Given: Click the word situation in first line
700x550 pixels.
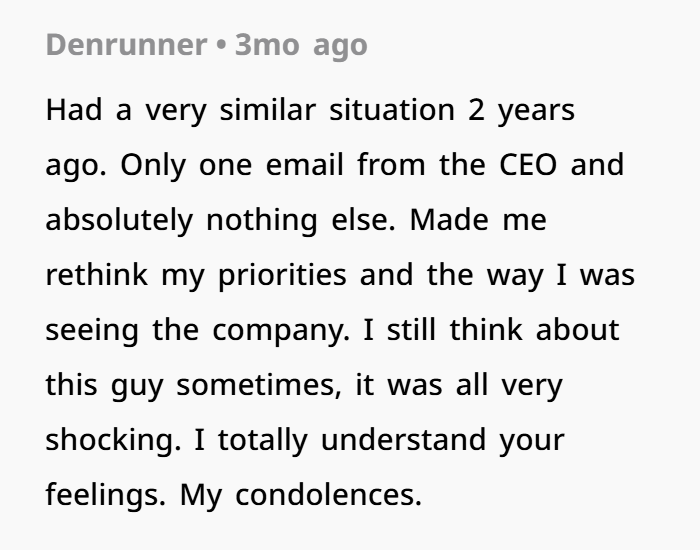Looking at the screenshot, I should tap(392, 110).
